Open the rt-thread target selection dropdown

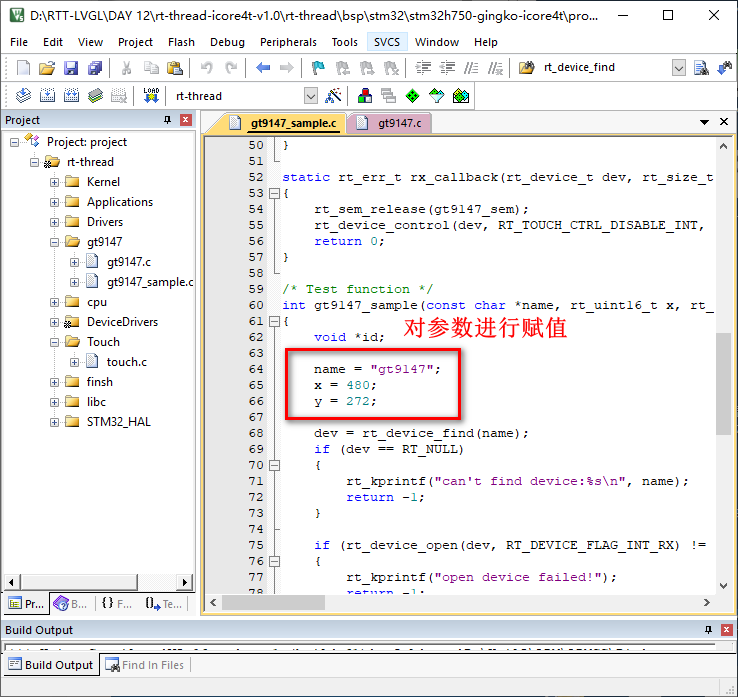click(310, 96)
